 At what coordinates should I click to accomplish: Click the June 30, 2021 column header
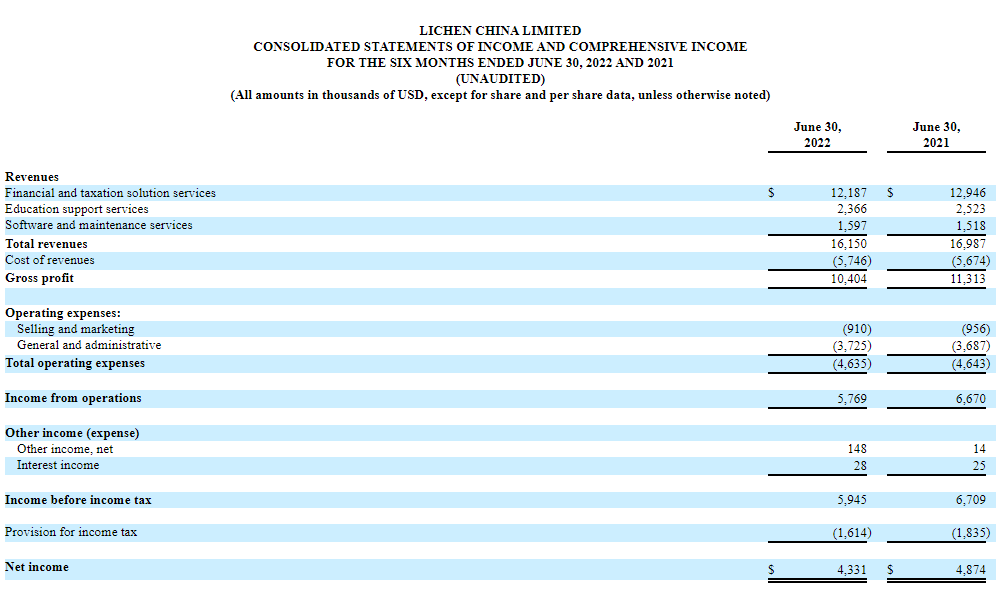pyautogui.click(x=936, y=134)
